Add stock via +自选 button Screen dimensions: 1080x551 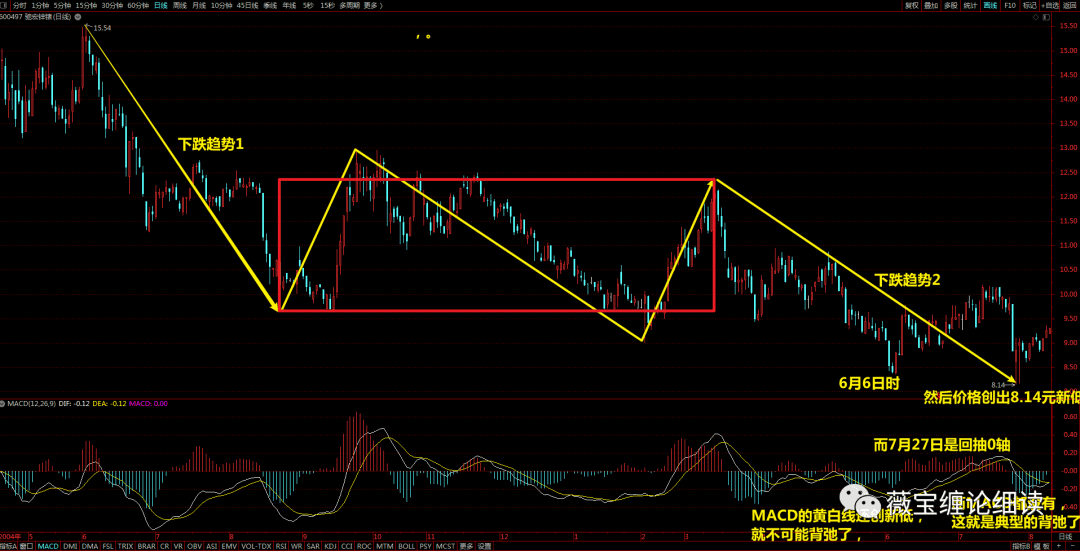click(x=1050, y=6)
